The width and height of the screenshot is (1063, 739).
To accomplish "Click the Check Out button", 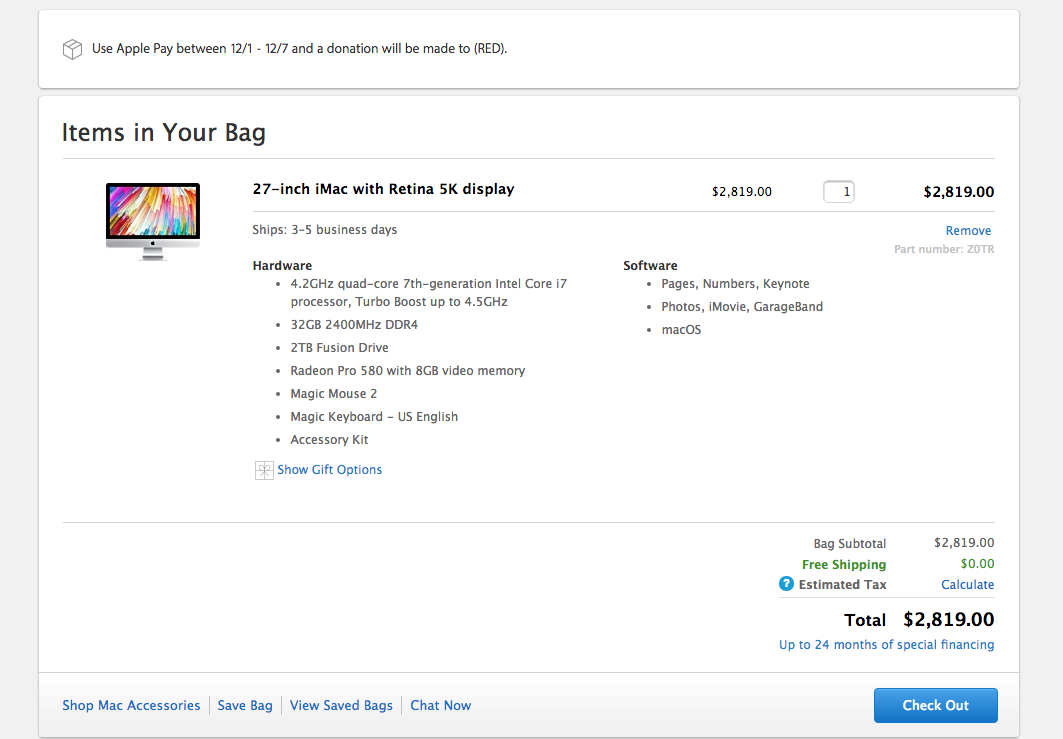I will (x=936, y=705).
